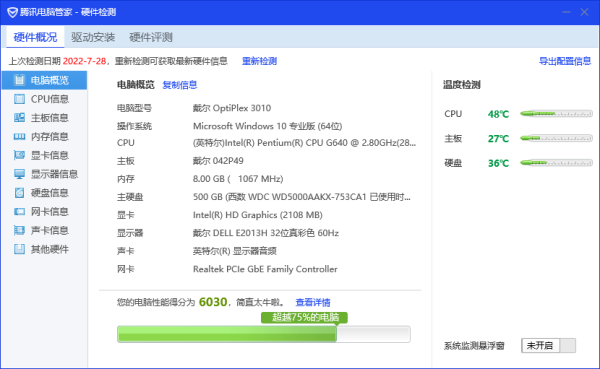Click the 2022-7-28 last detection date
This screenshot has height=369, width=600.
point(84,61)
